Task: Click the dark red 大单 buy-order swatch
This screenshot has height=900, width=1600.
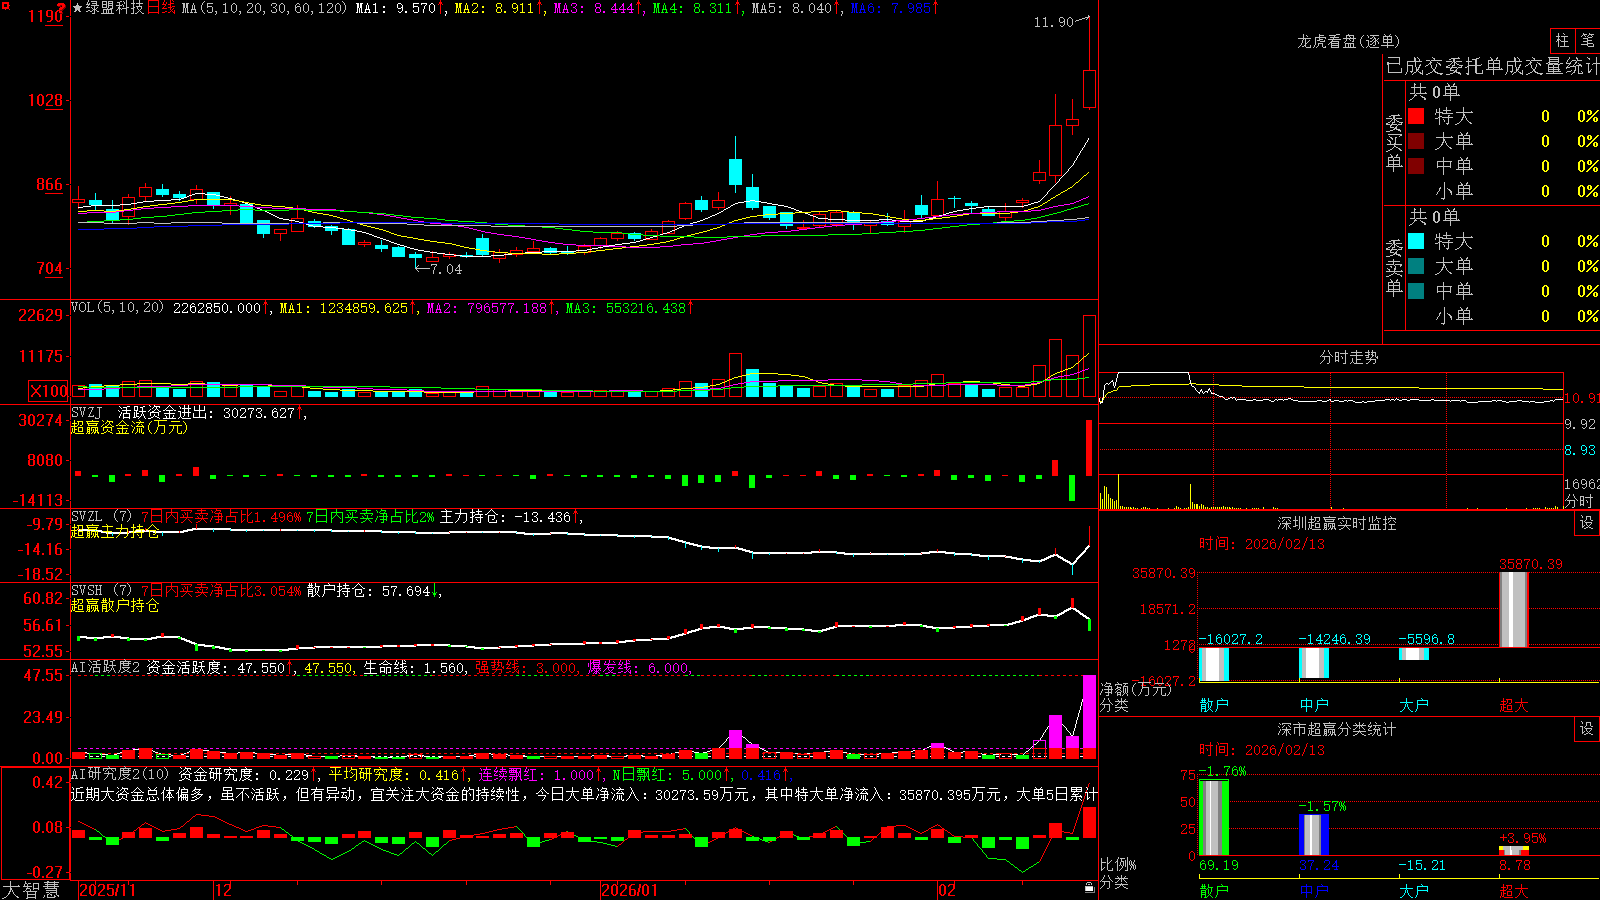Action: click(1416, 141)
